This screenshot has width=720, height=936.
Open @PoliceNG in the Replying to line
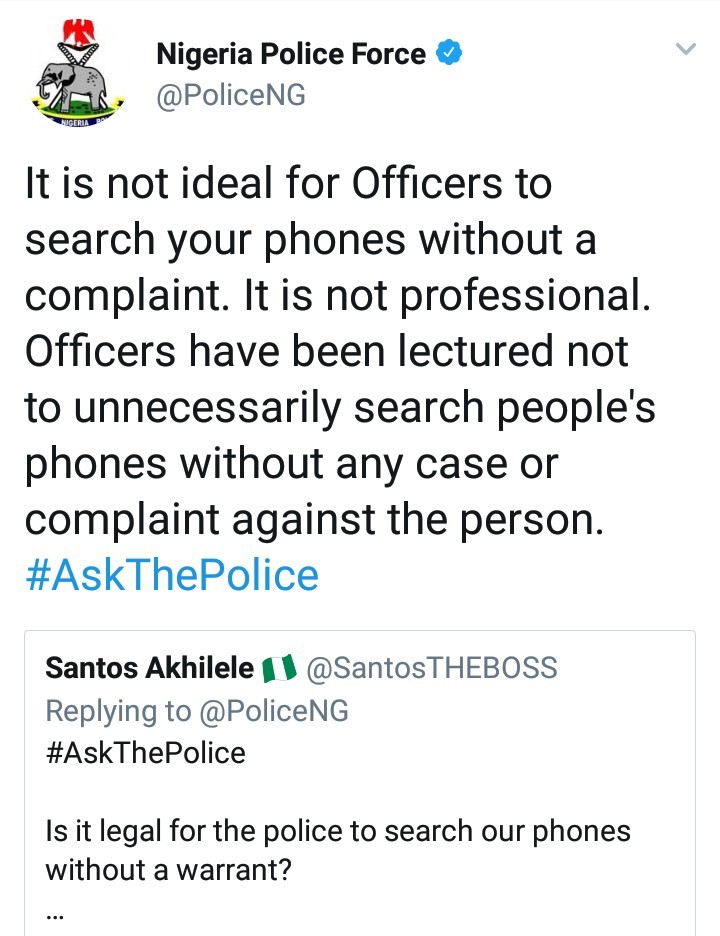273,711
